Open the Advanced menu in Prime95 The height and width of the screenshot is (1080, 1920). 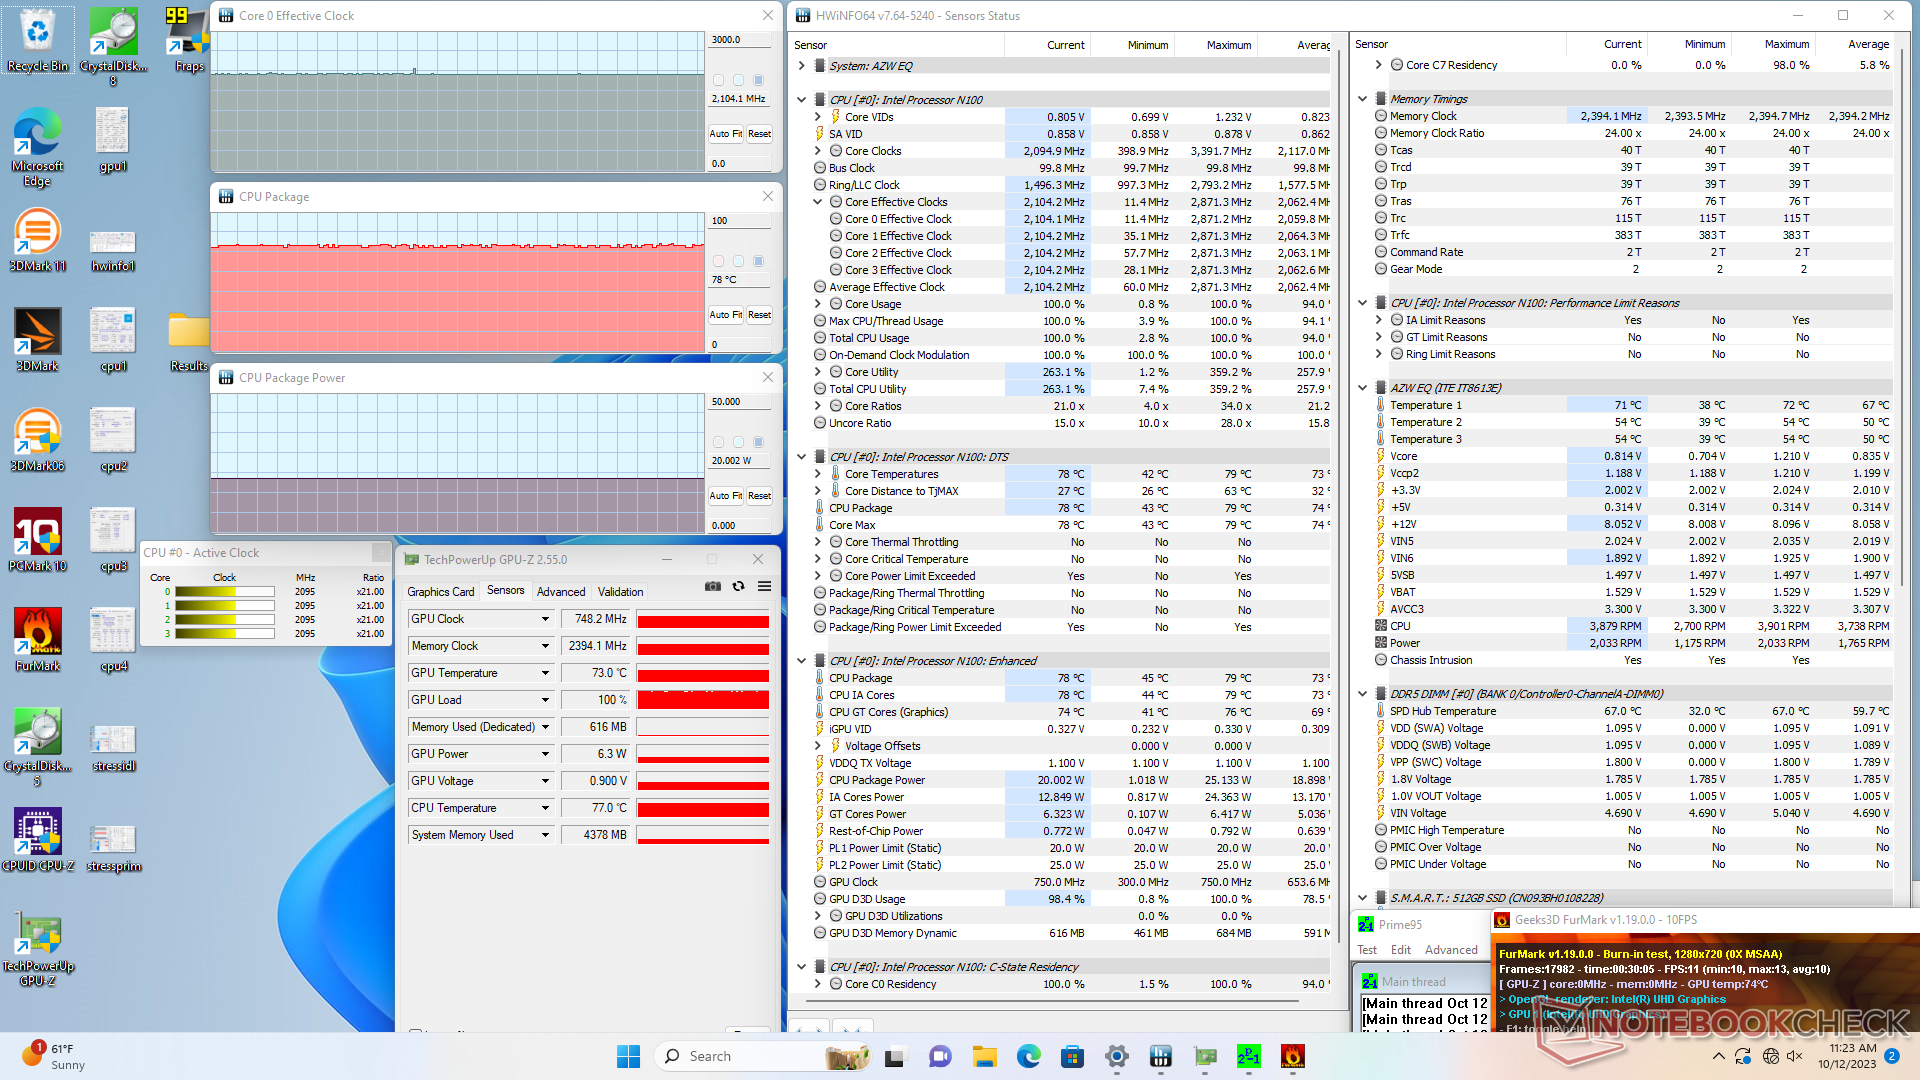pyautogui.click(x=1450, y=950)
